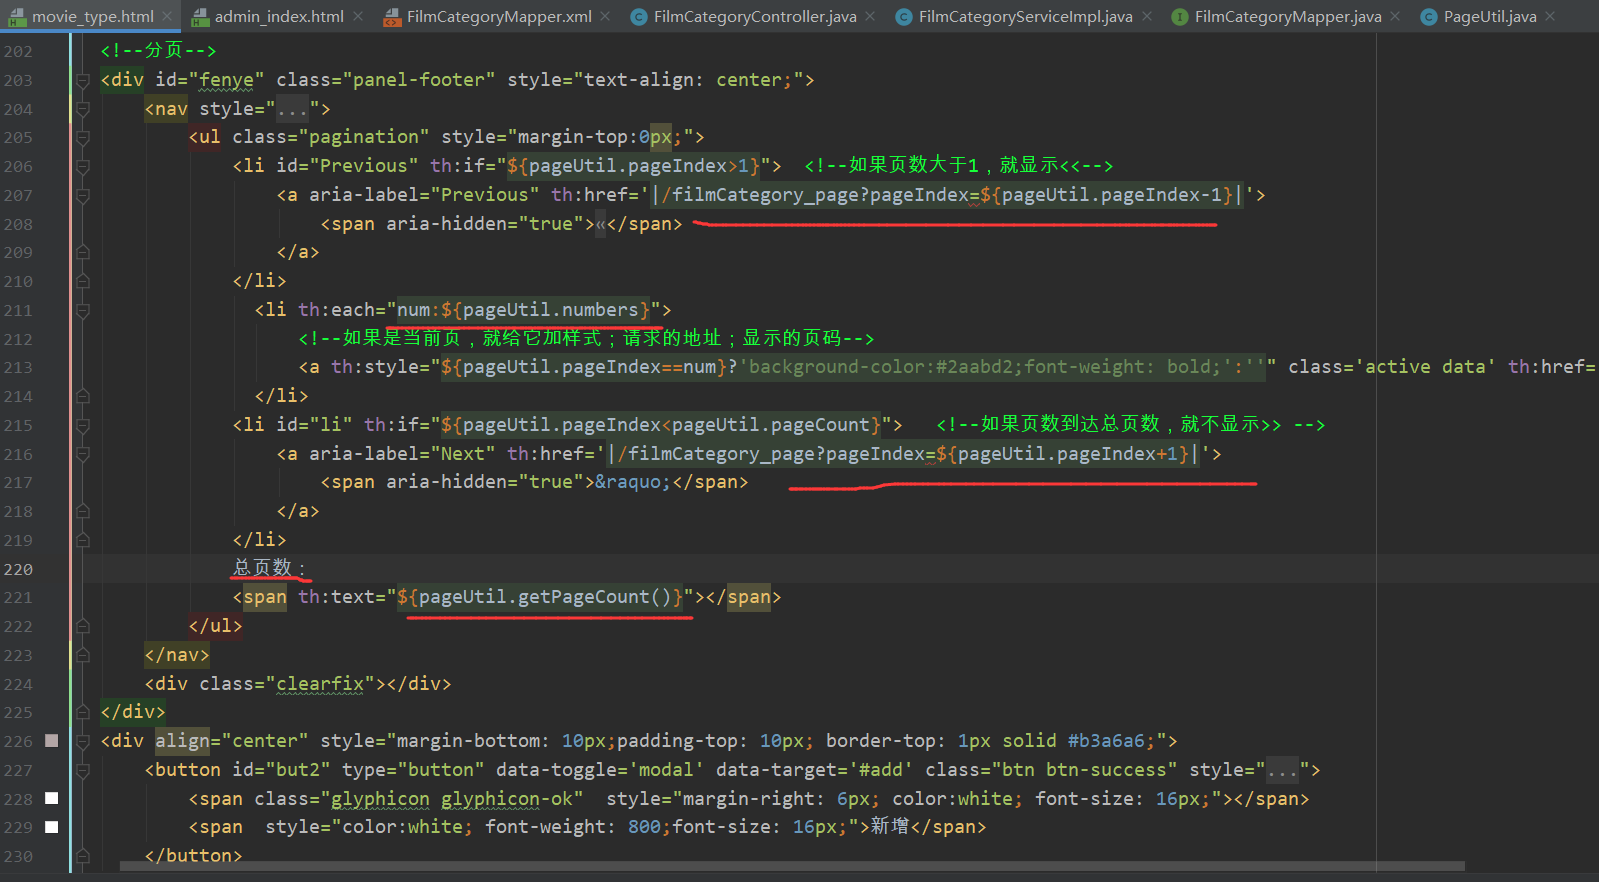Close the FilmCategoryController.java tab
The image size is (1599, 882).
tap(870, 16)
